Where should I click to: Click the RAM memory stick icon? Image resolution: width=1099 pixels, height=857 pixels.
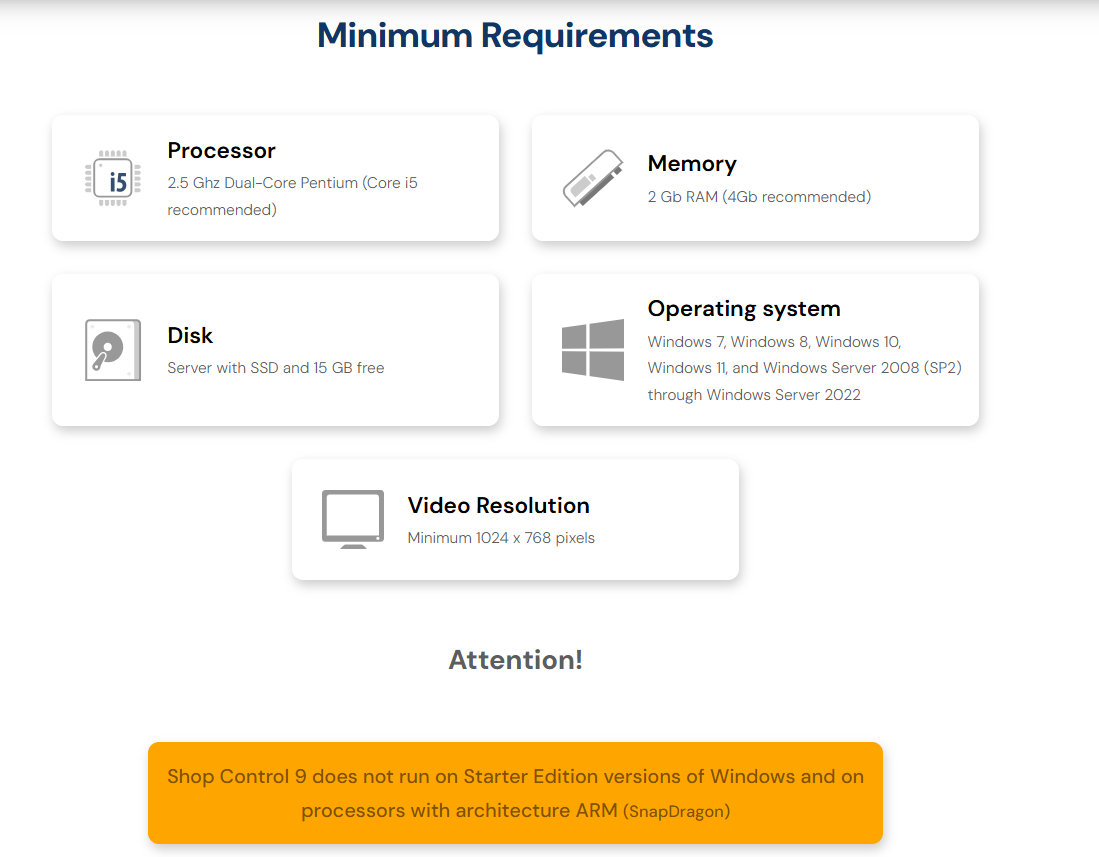(593, 178)
